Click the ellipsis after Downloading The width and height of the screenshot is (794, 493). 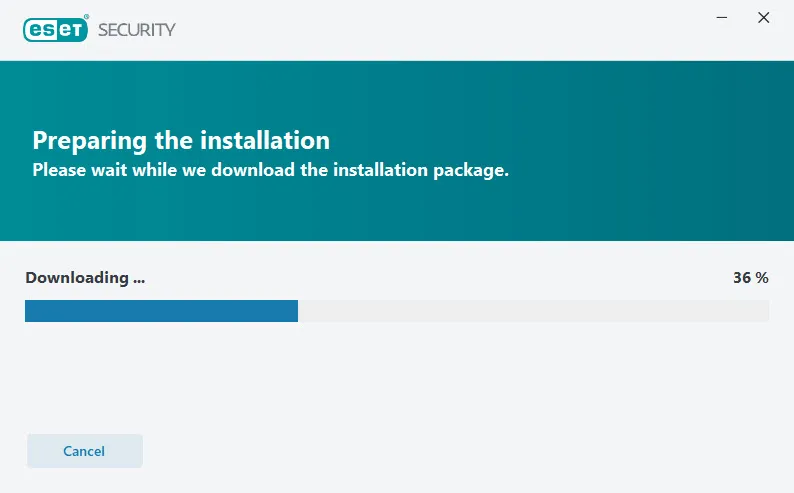point(139,281)
